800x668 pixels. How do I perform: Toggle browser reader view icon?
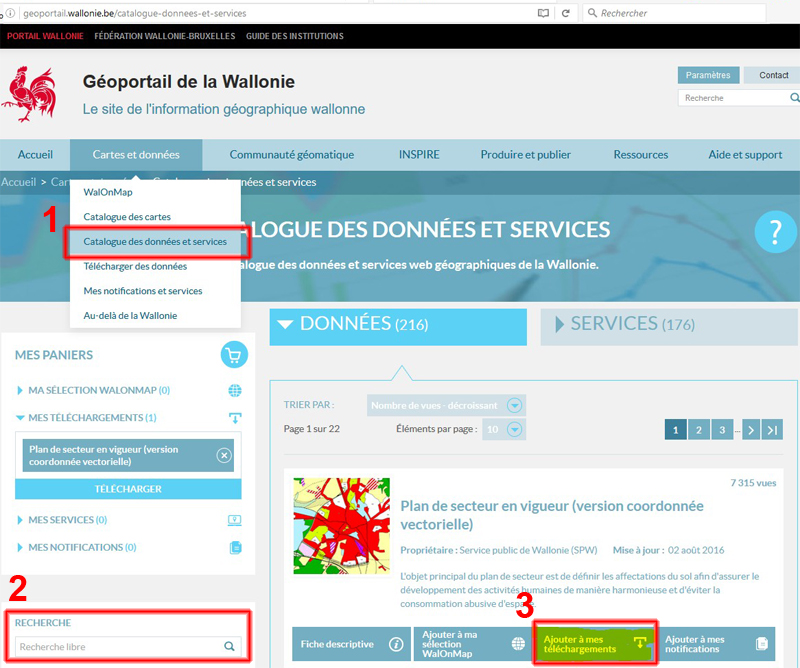(543, 13)
